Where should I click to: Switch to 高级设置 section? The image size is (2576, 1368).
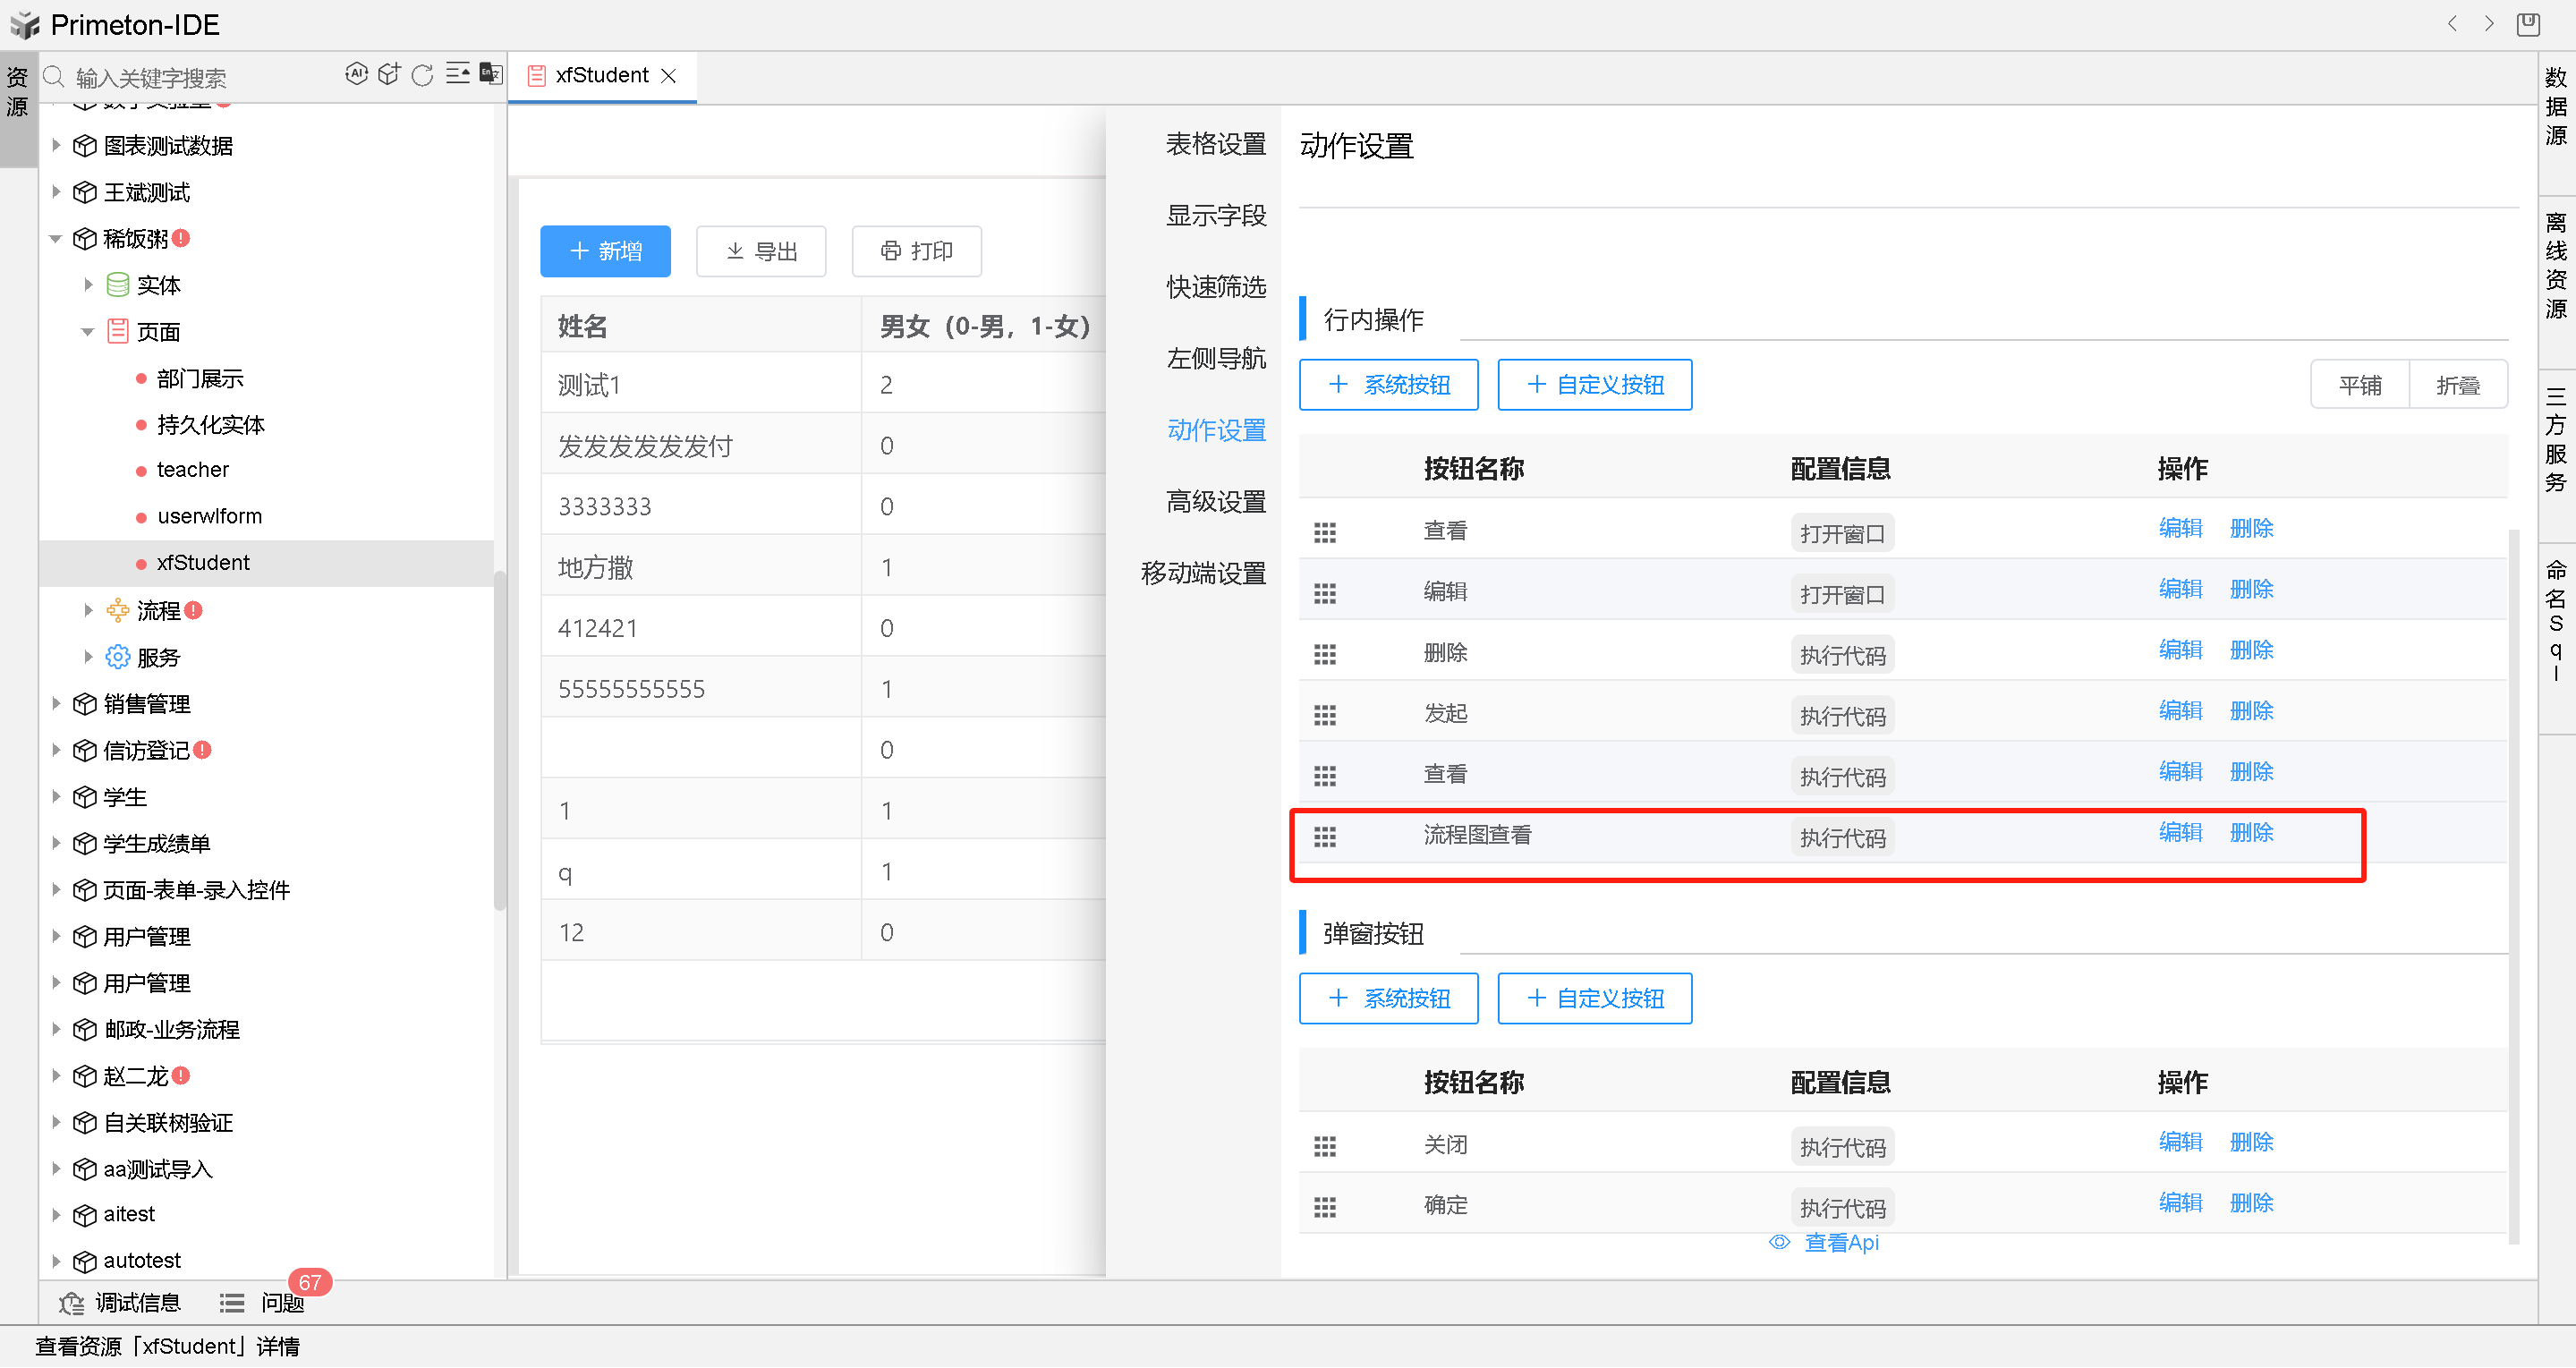1215,502
